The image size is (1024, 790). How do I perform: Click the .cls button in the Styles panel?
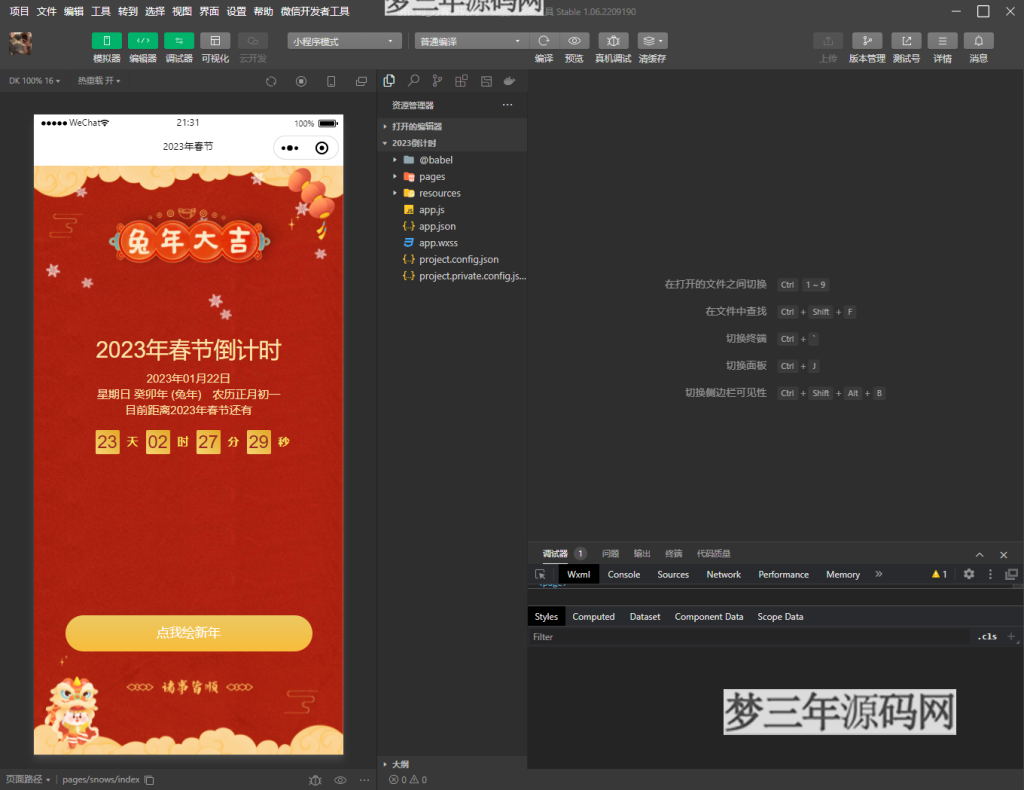tap(987, 636)
